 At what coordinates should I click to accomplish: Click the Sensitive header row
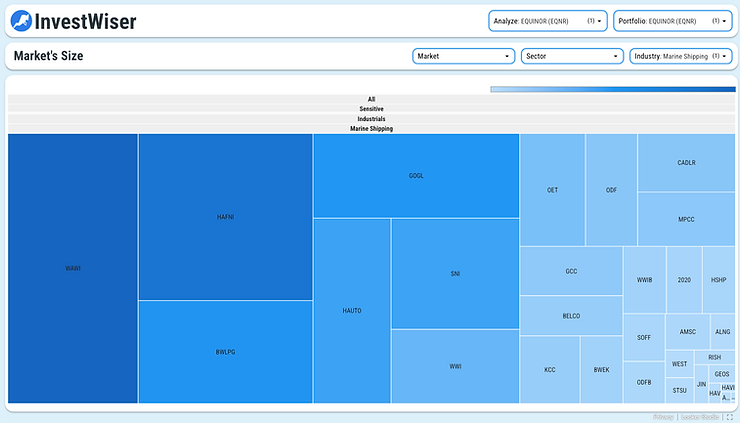click(x=371, y=109)
